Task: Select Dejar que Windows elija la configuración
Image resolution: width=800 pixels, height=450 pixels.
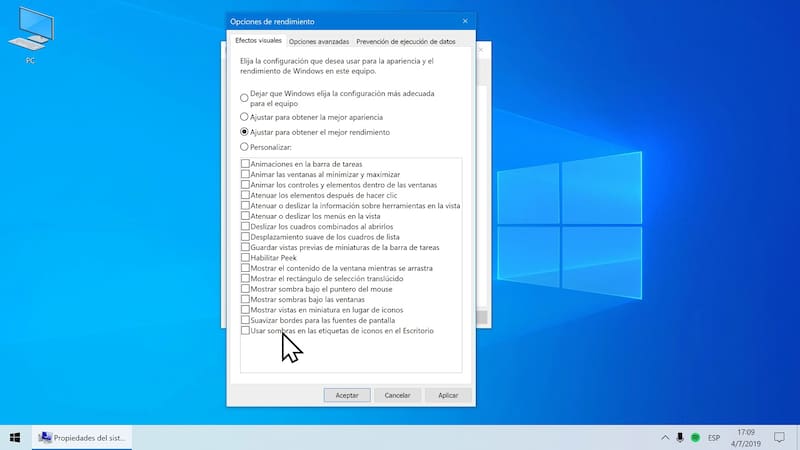Action: pyautogui.click(x=244, y=97)
